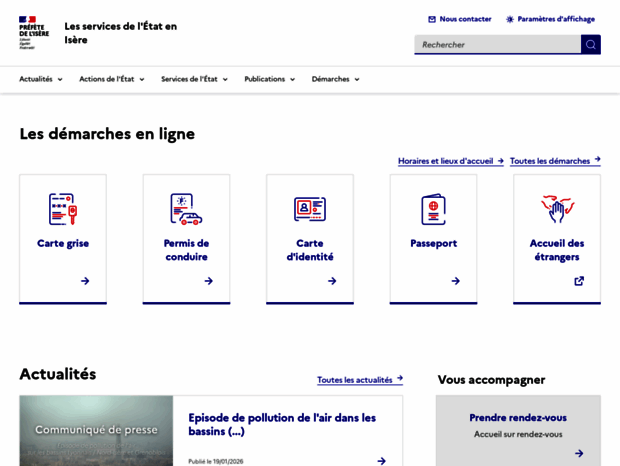Open the Nous contacter link
620x466 pixels.
point(460,19)
